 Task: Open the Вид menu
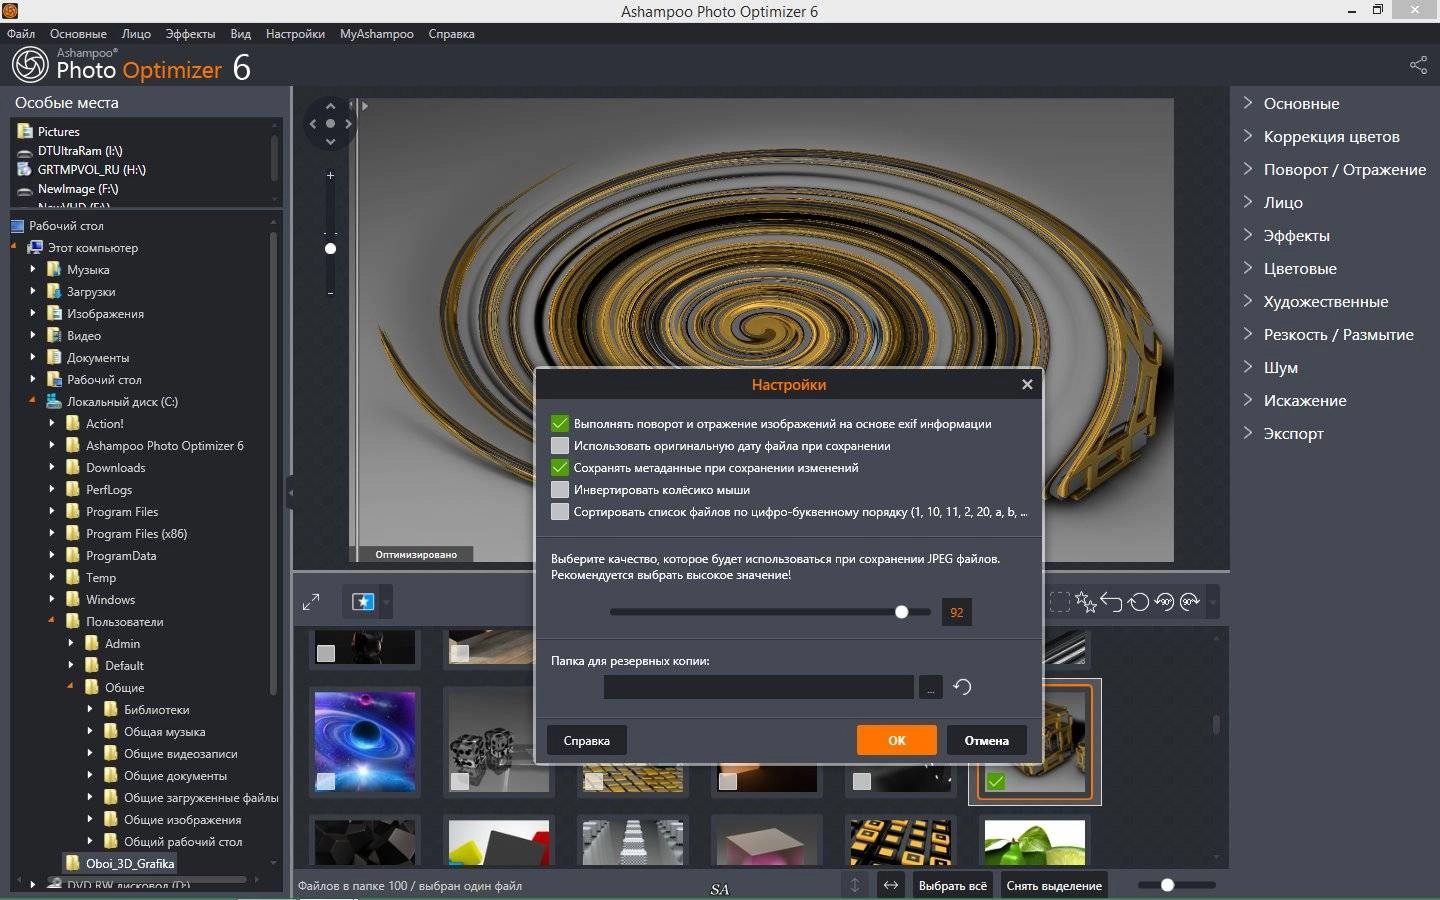(x=240, y=34)
